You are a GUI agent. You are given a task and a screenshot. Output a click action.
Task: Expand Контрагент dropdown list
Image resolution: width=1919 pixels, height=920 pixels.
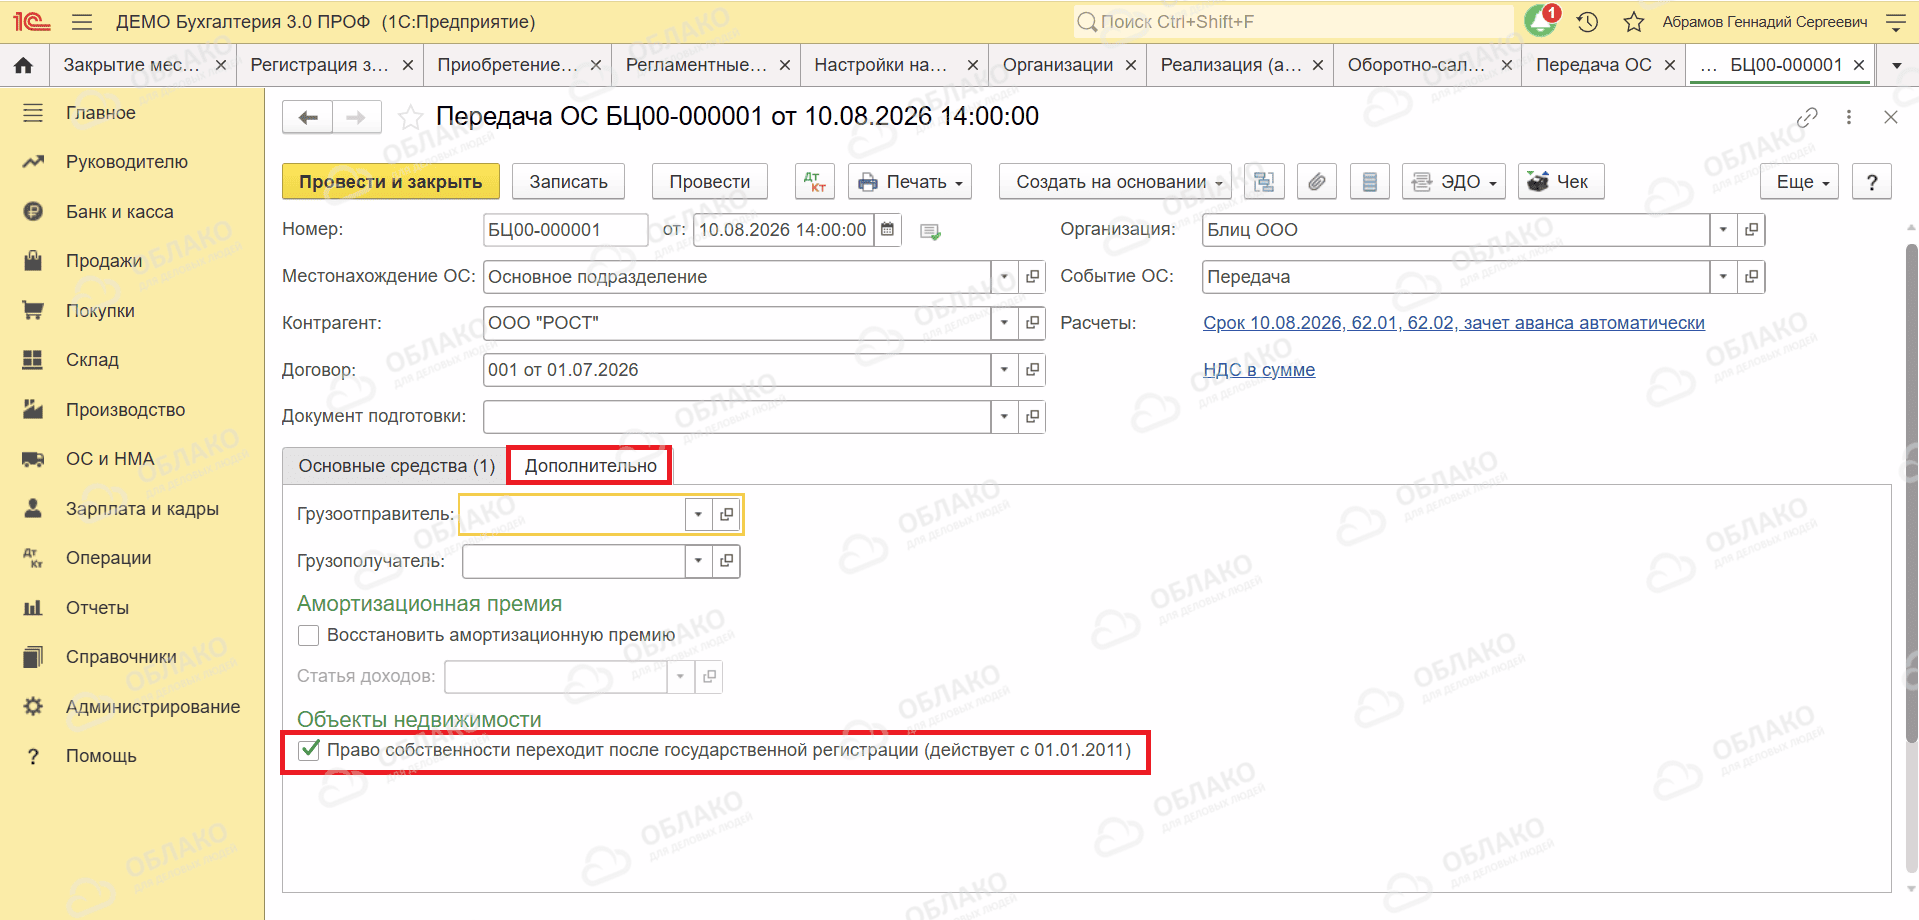(1004, 323)
